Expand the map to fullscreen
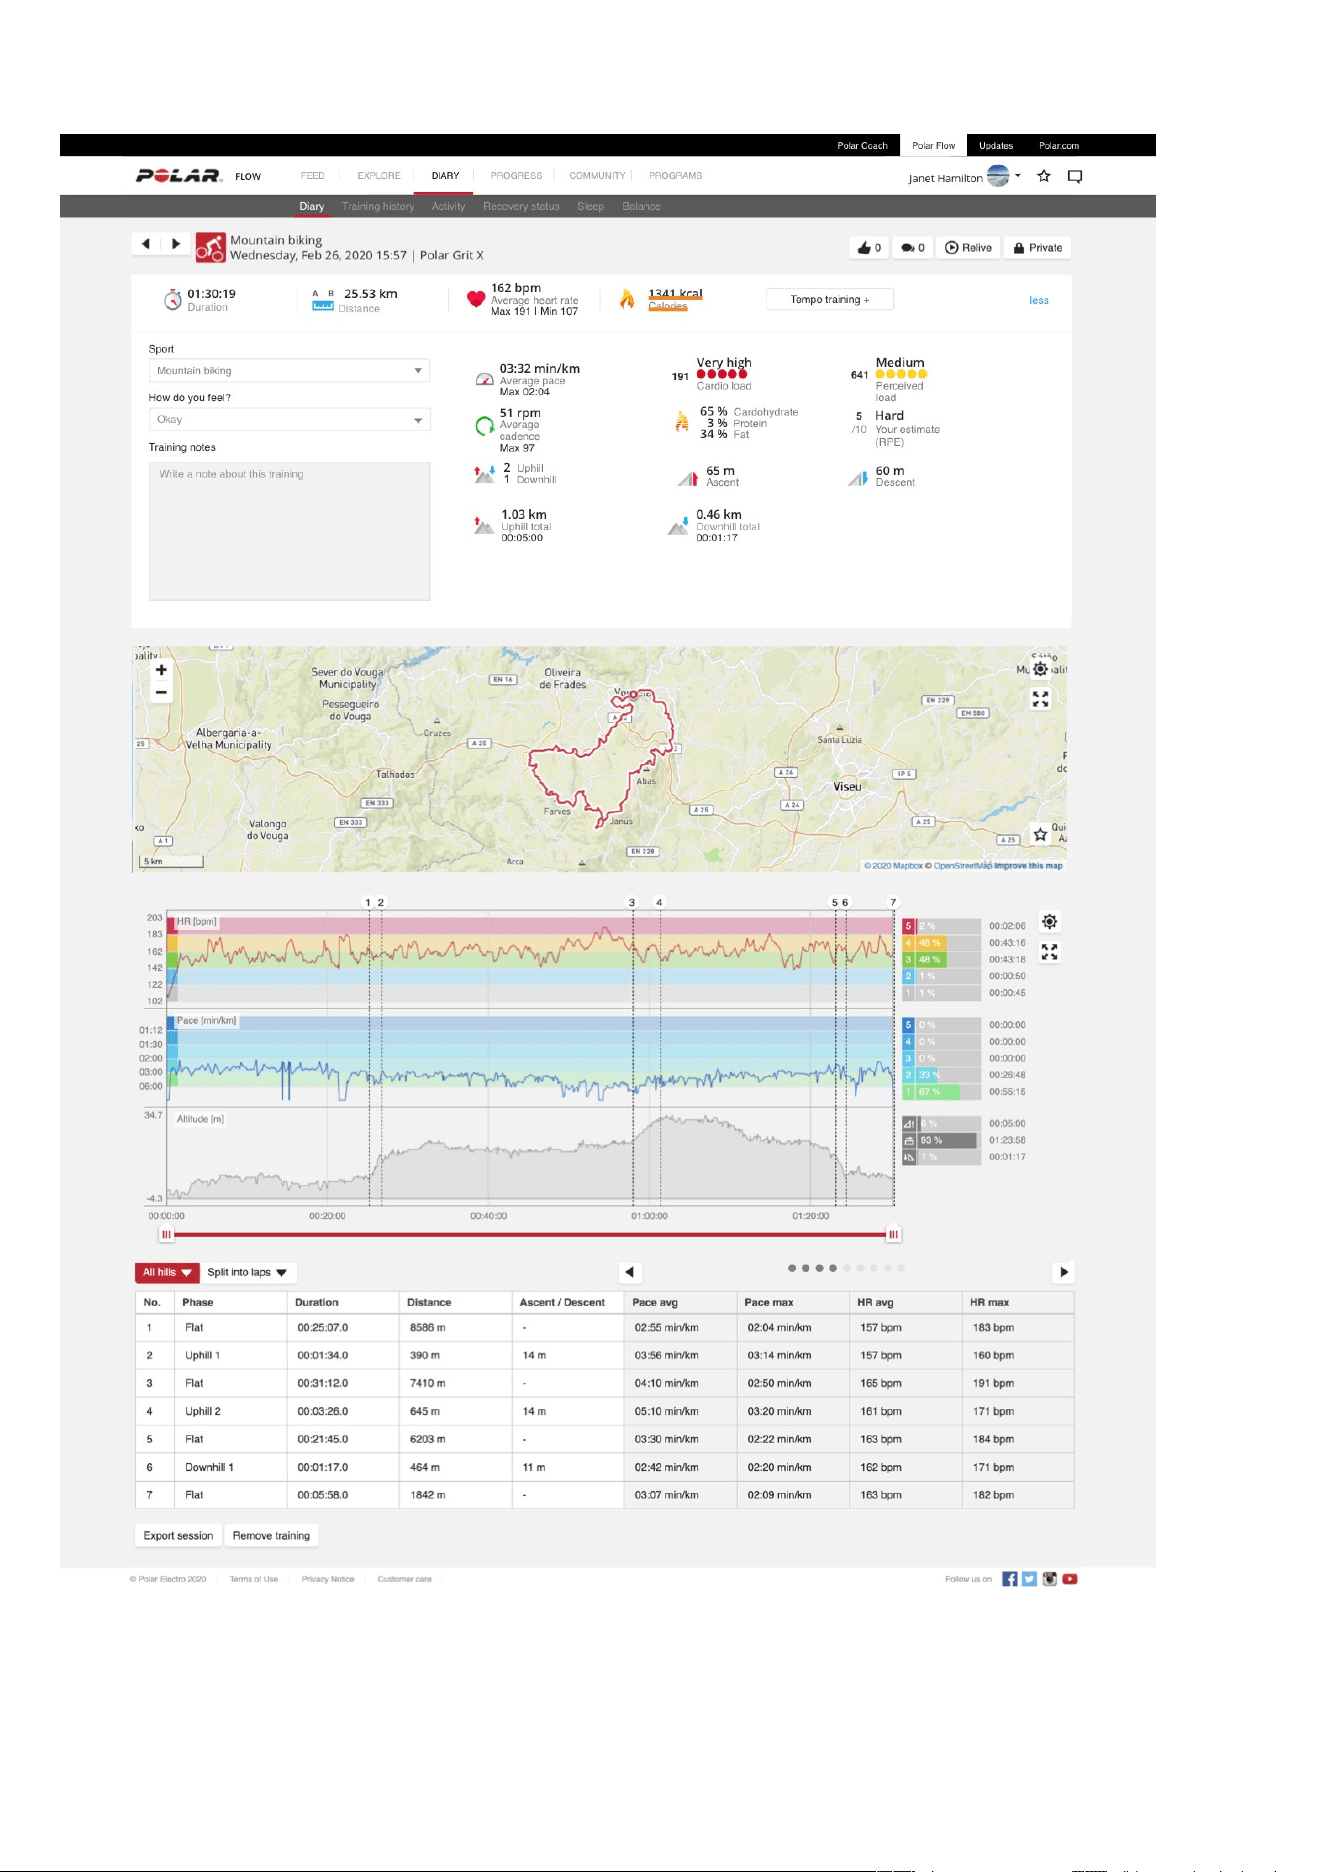The image size is (1324, 1872). tap(1041, 699)
